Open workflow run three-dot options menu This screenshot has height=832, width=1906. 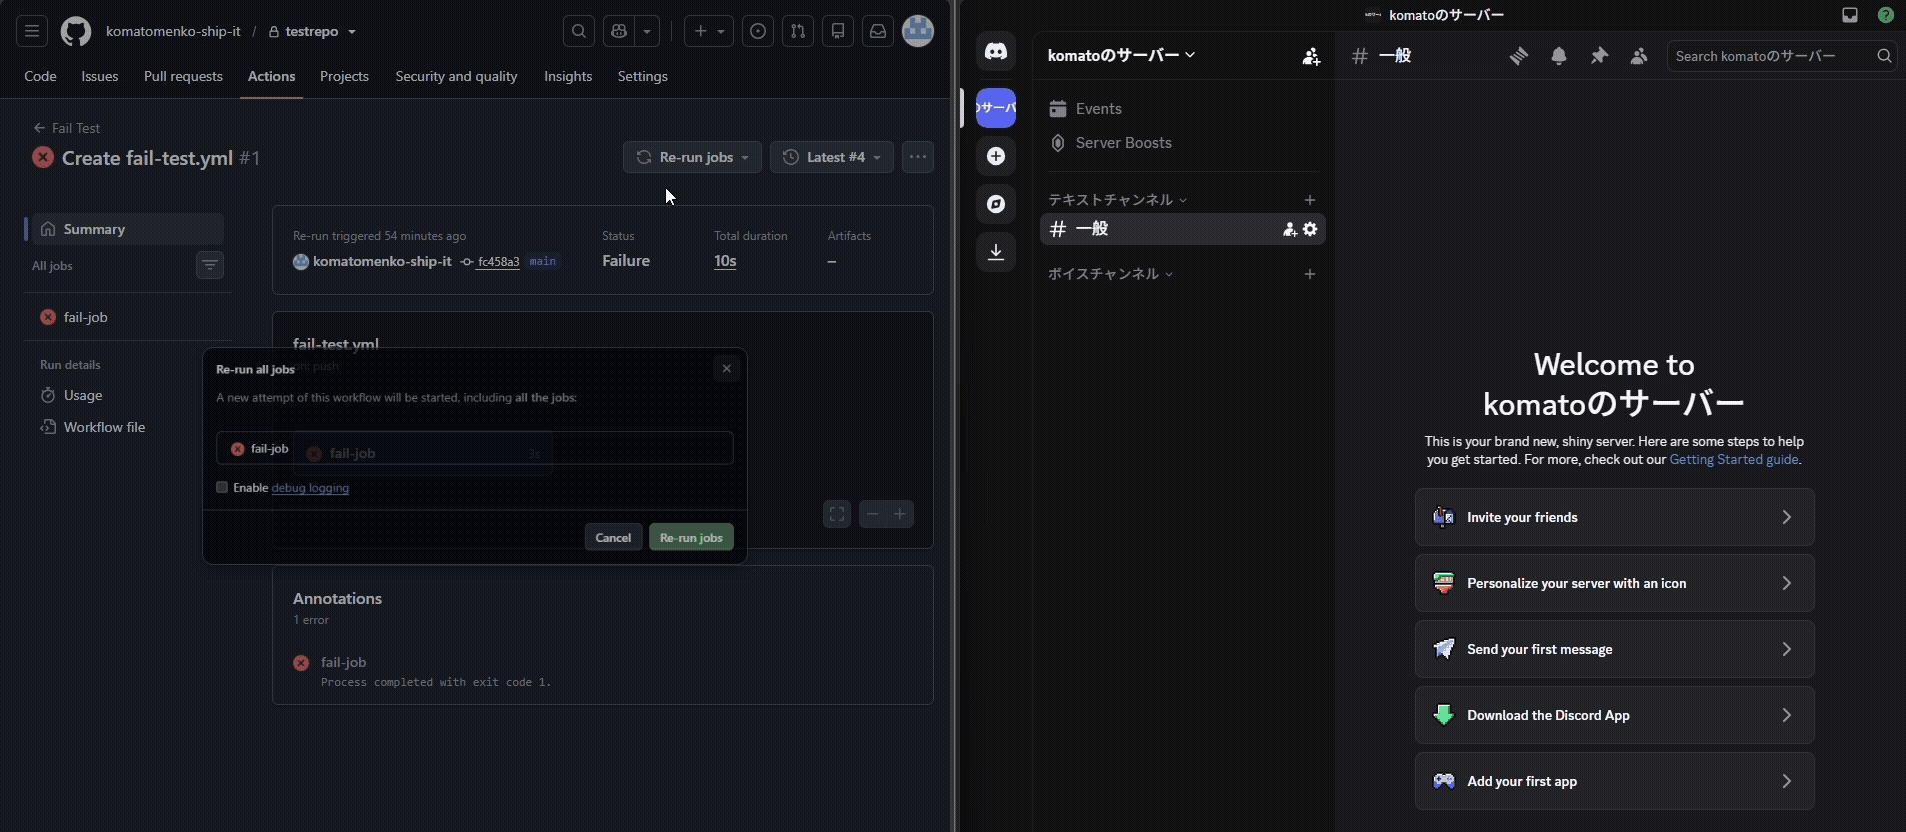(918, 157)
